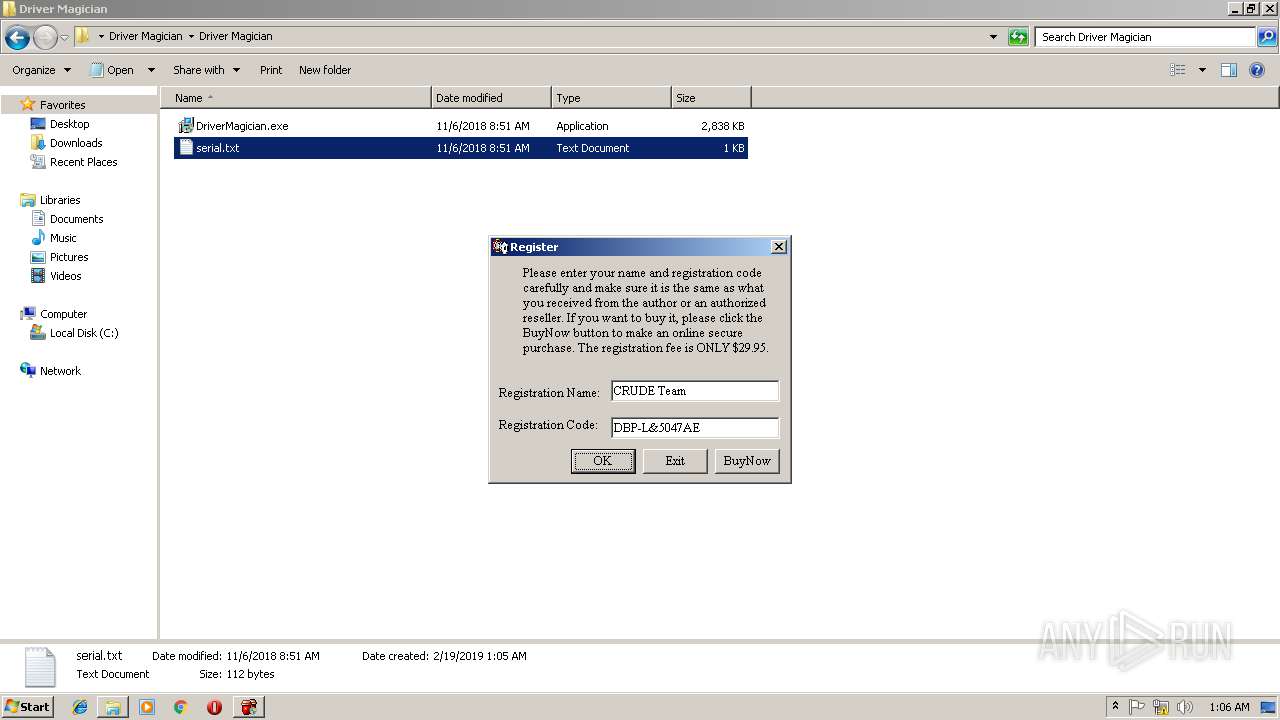
Task: Open the Organize menu
Action: (41, 70)
